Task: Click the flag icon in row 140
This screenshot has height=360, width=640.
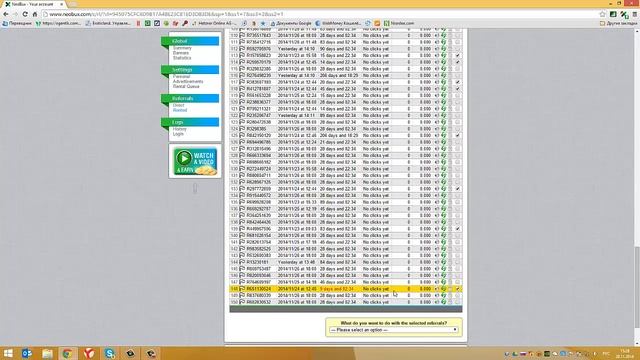Action: point(242,235)
